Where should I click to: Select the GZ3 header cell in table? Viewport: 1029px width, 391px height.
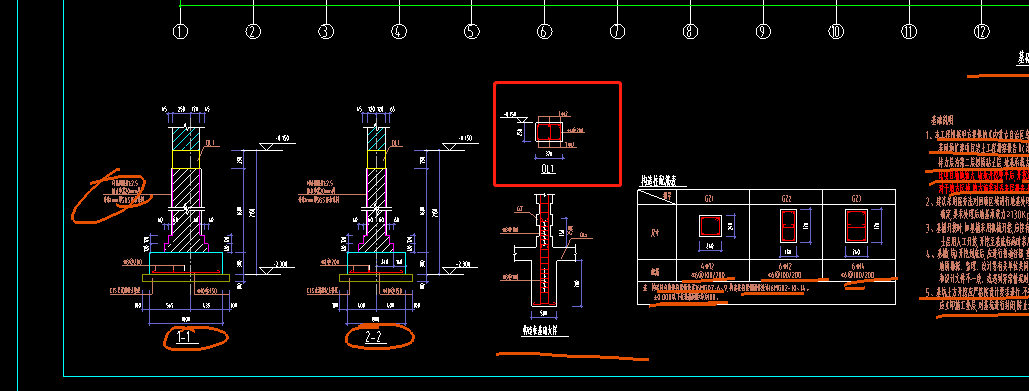[859, 197]
